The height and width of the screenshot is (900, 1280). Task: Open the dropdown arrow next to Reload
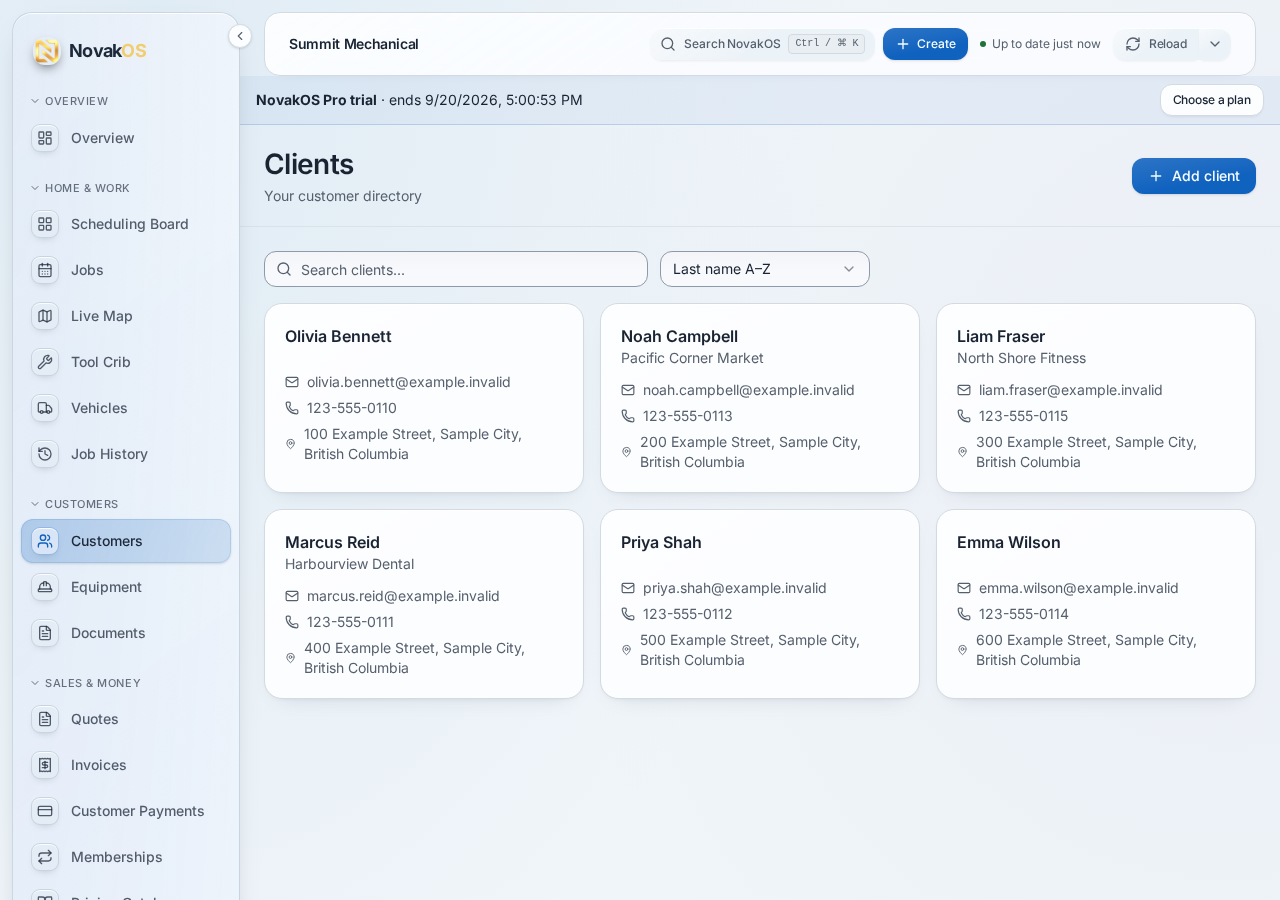(x=1215, y=44)
